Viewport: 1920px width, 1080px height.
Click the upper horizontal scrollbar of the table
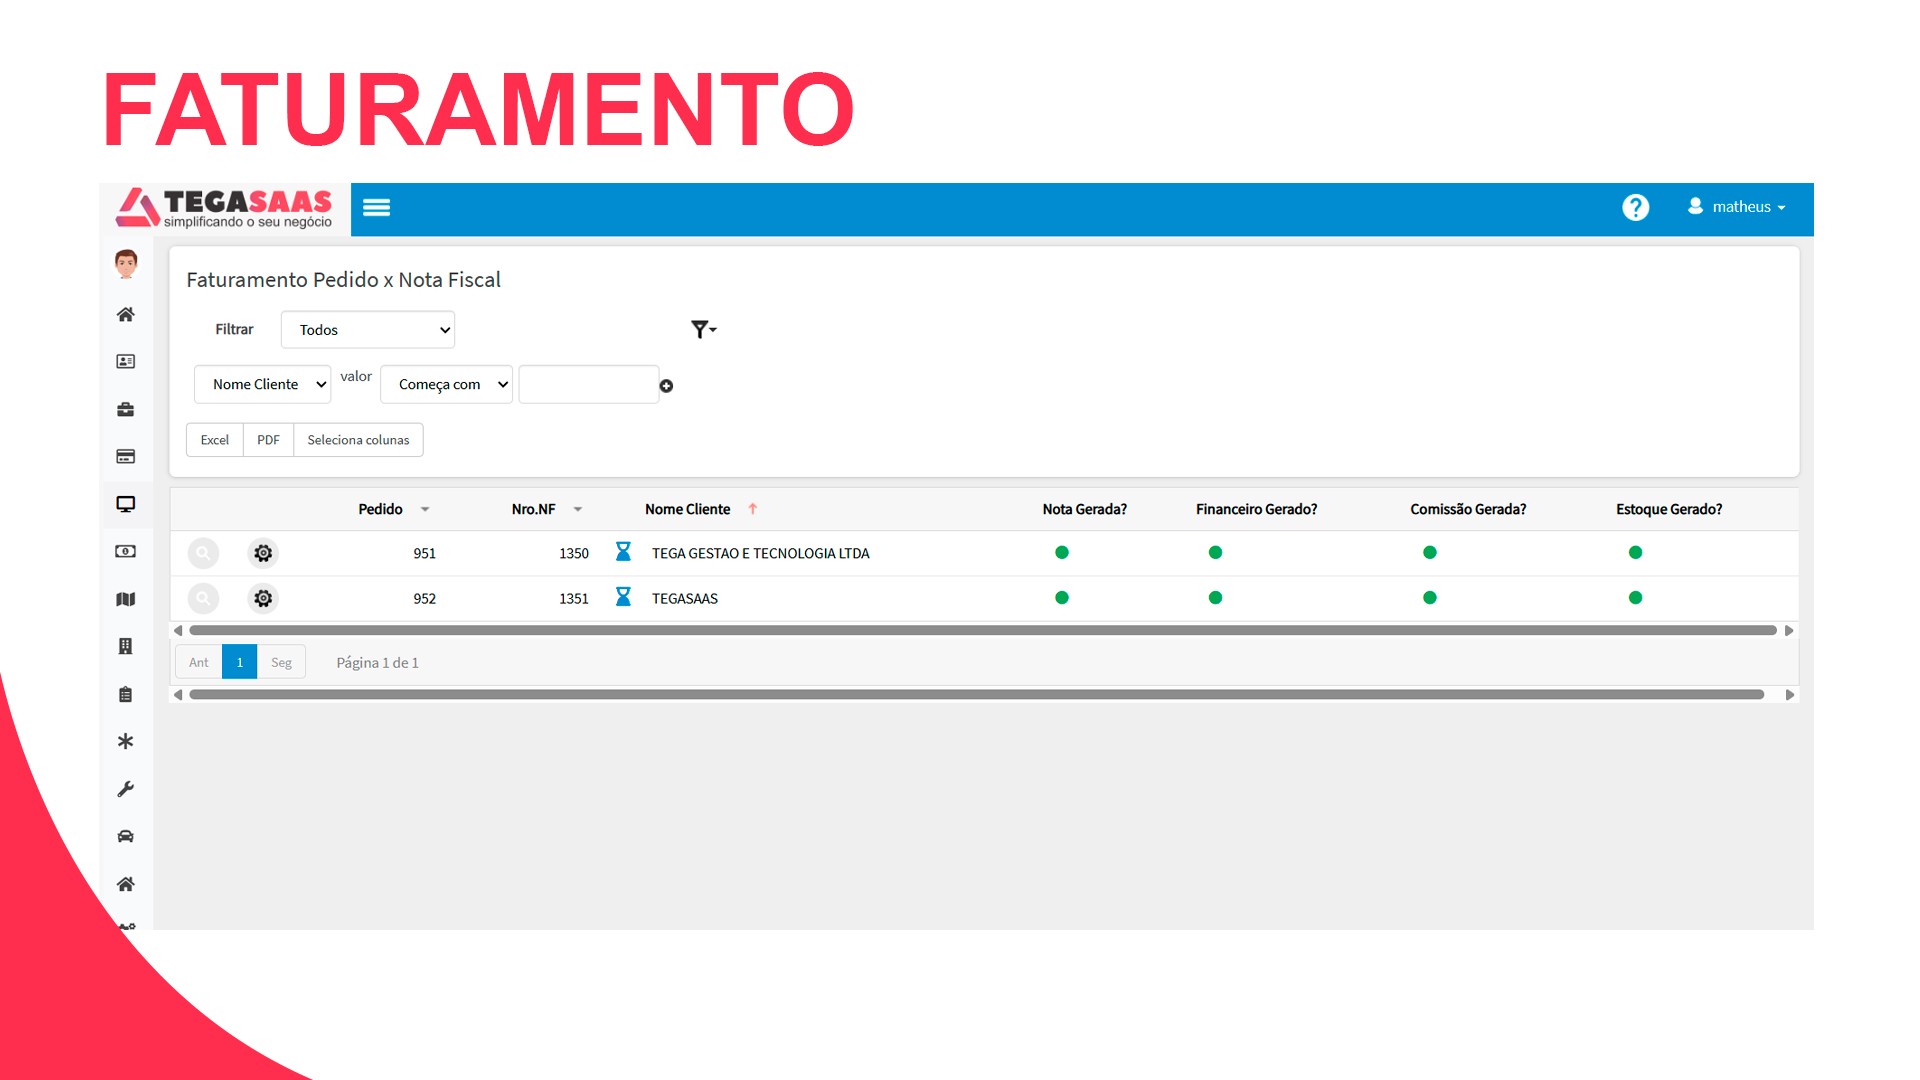pyautogui.click(x=983, y=630)
